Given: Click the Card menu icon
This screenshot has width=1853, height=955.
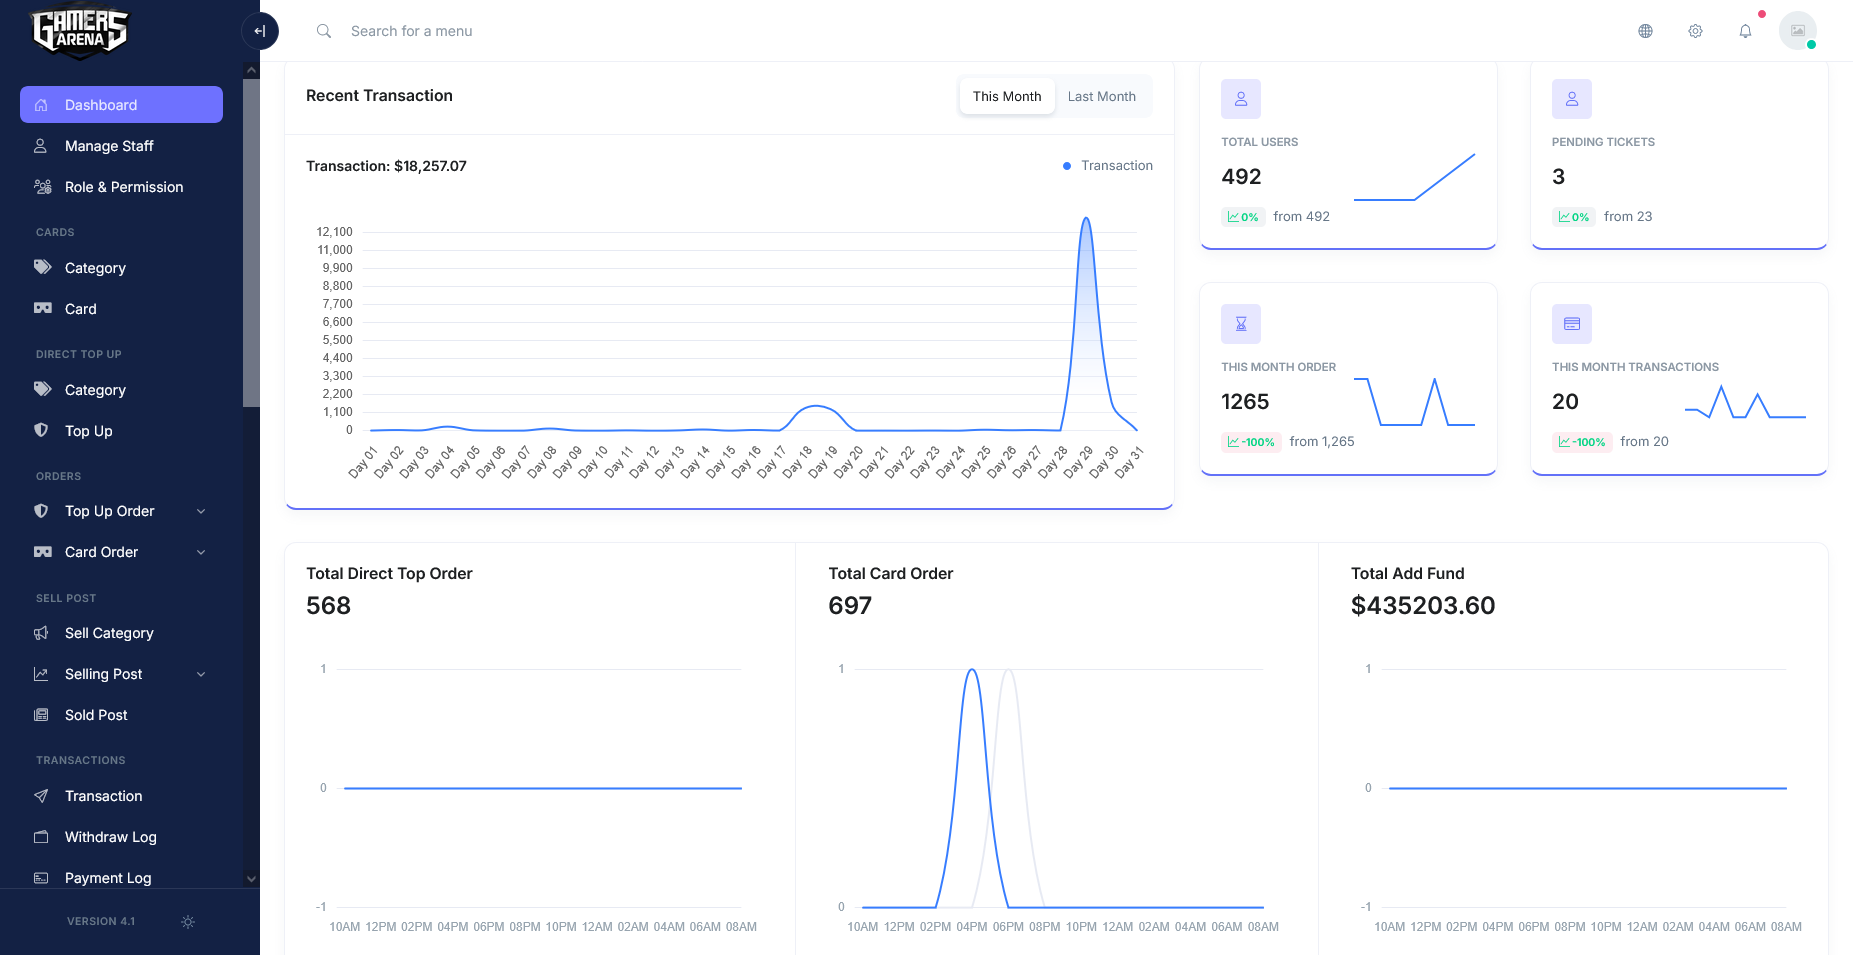Looking at the screenshot, I should coord(42,309).
